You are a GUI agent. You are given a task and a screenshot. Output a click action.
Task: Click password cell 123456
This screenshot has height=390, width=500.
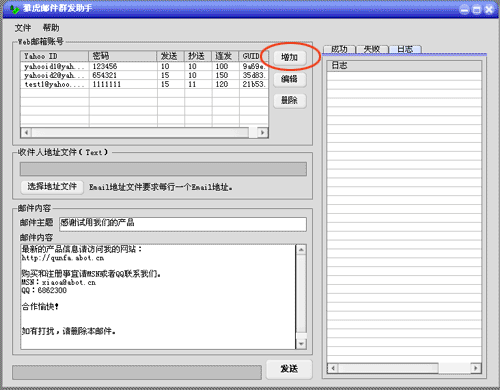(123, 66)
